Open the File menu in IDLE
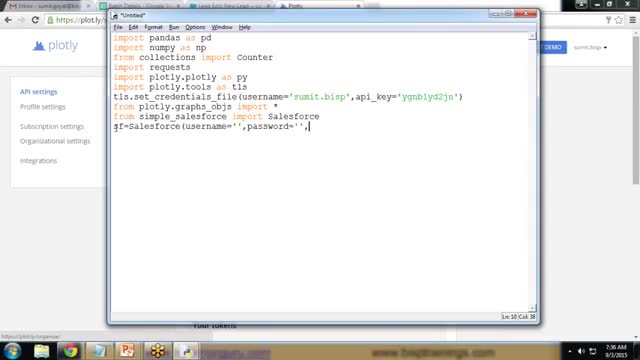The height and width of the screenshot is (360, 640). (x=118, y=27)
